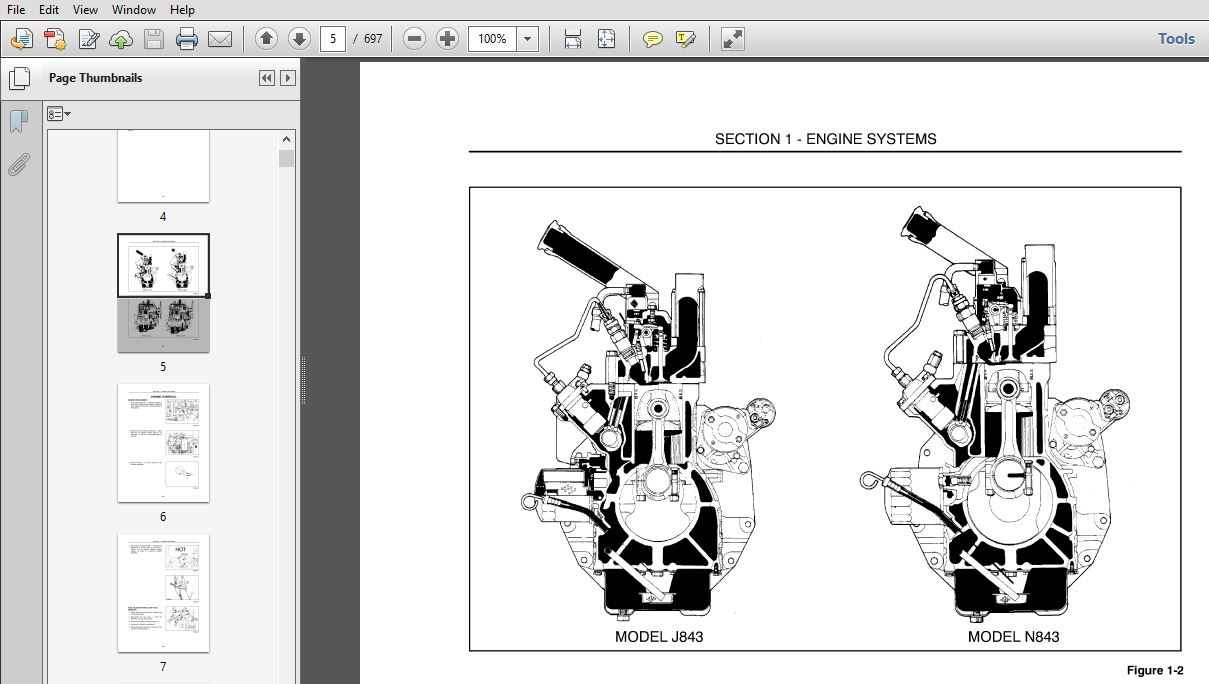The height and width of the screenshot is (684, 1209).
Task: Open the Tools pane
Action: coord(1176,39)
